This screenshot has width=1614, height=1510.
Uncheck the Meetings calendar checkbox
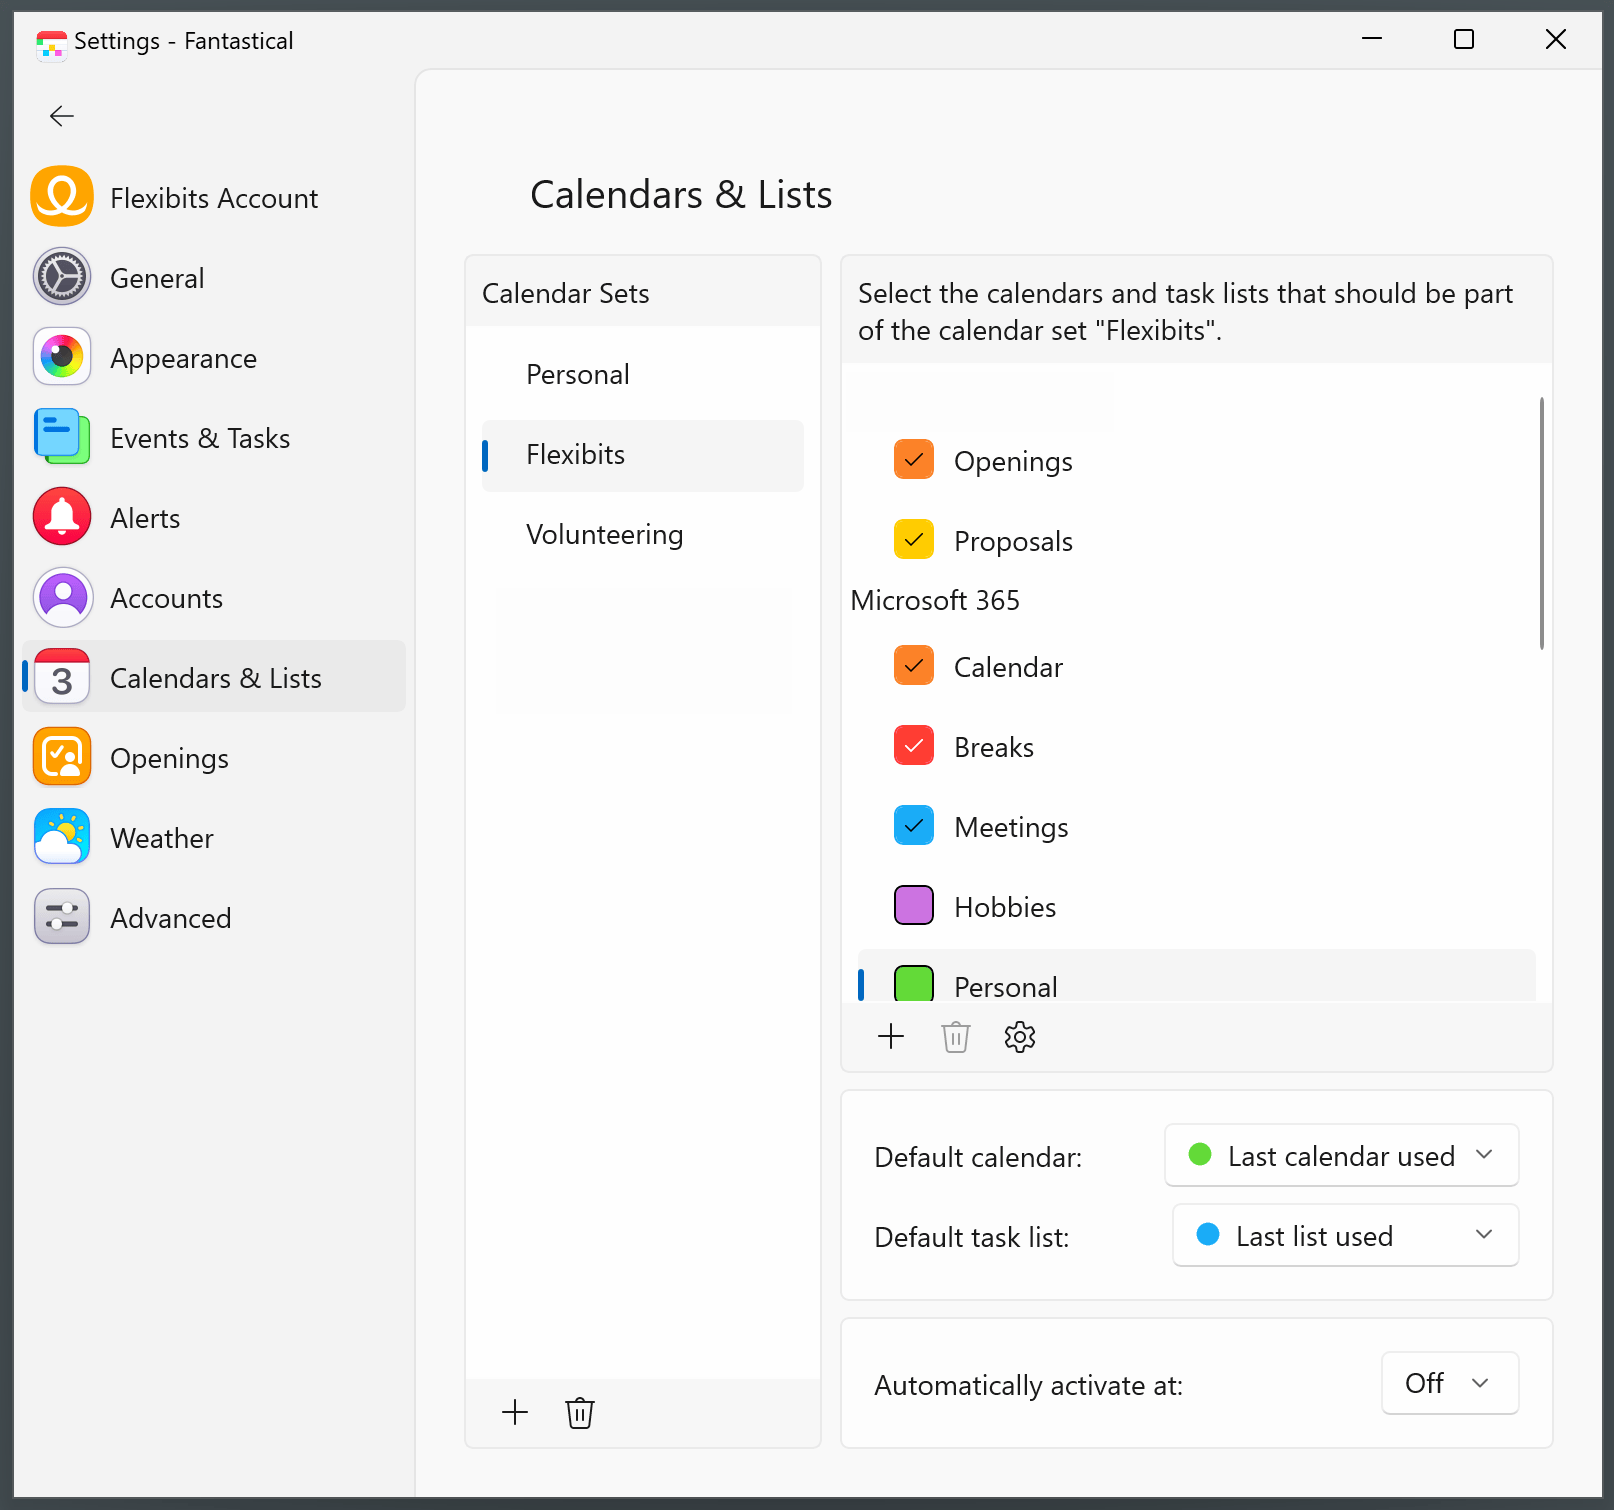click(914, 826)
